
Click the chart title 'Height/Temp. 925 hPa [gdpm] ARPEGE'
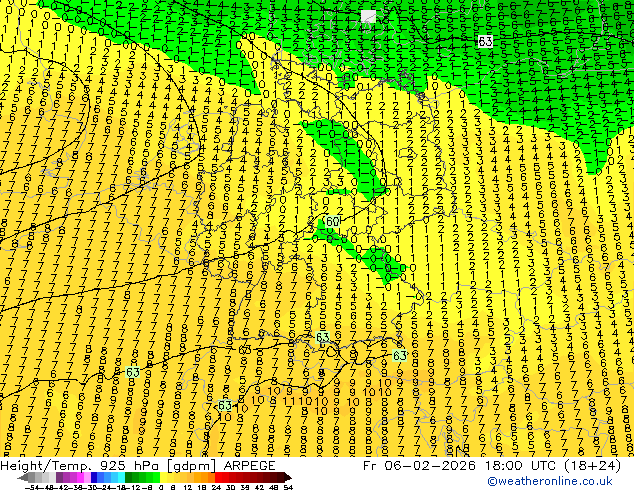click(138, 466)
